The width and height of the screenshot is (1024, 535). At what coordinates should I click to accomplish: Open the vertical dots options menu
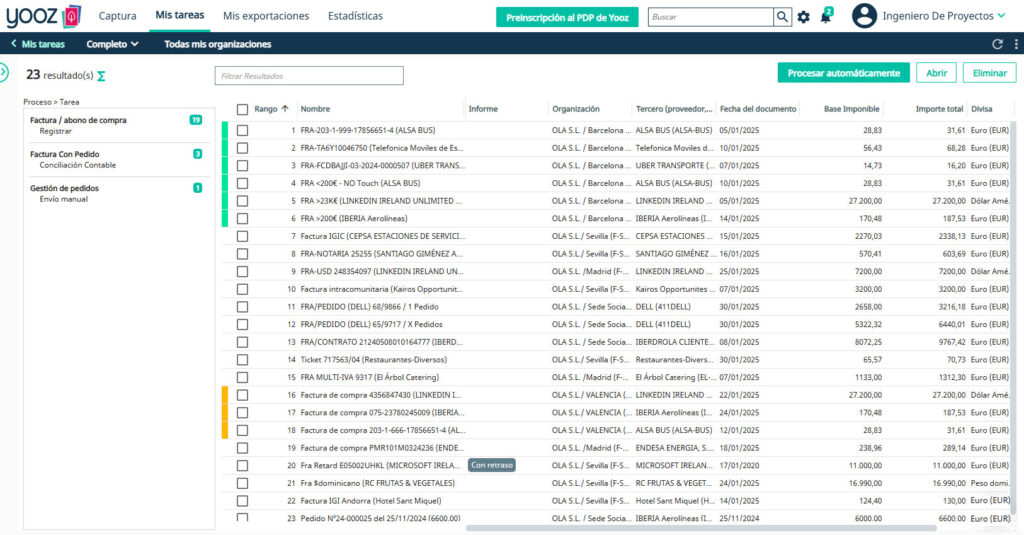pyautogui.click(x=1016, y=44)
